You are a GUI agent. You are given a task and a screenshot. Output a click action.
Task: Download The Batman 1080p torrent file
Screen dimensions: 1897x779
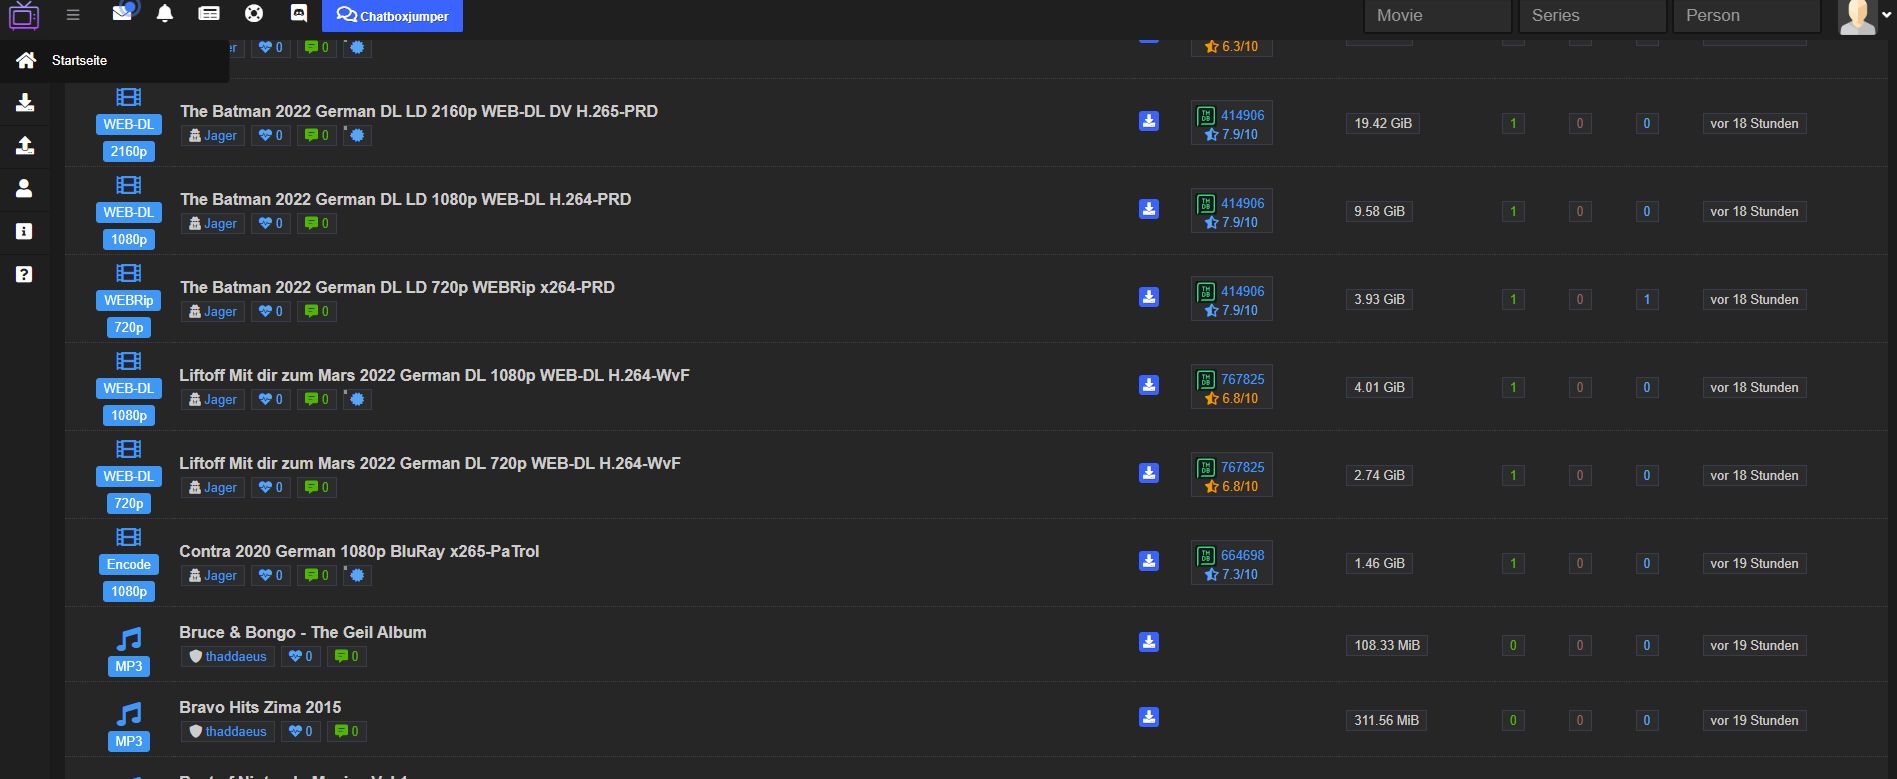click(x=1149, y=209)
